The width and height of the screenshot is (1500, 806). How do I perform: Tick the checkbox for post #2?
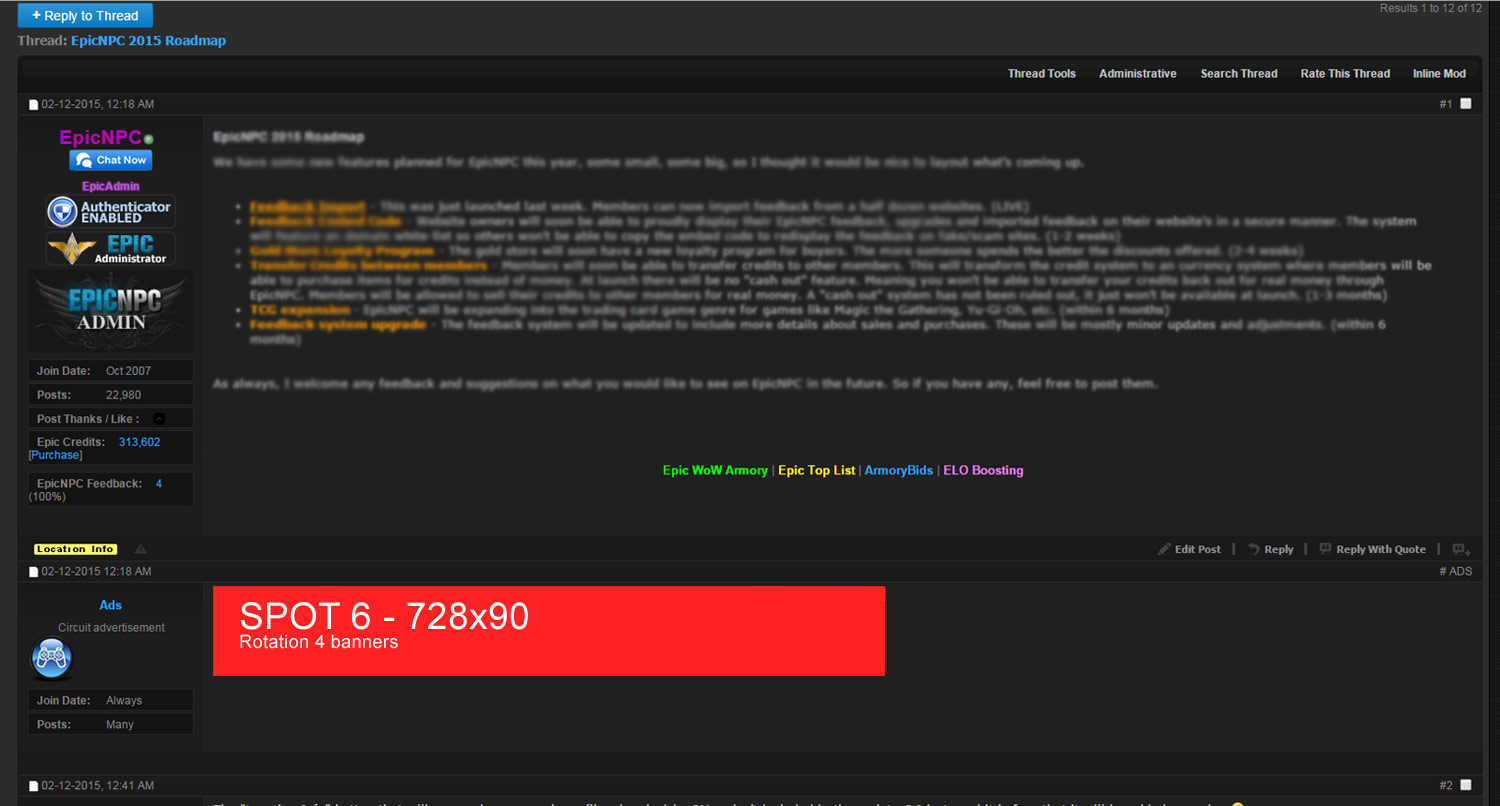point(1466,785)
